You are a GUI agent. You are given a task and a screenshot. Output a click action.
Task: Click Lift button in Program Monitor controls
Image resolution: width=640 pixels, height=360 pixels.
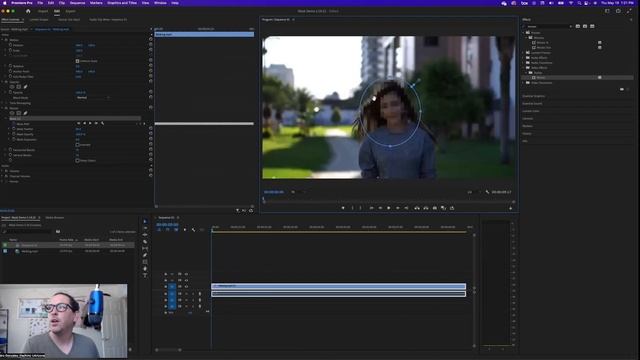pos(417,208)
